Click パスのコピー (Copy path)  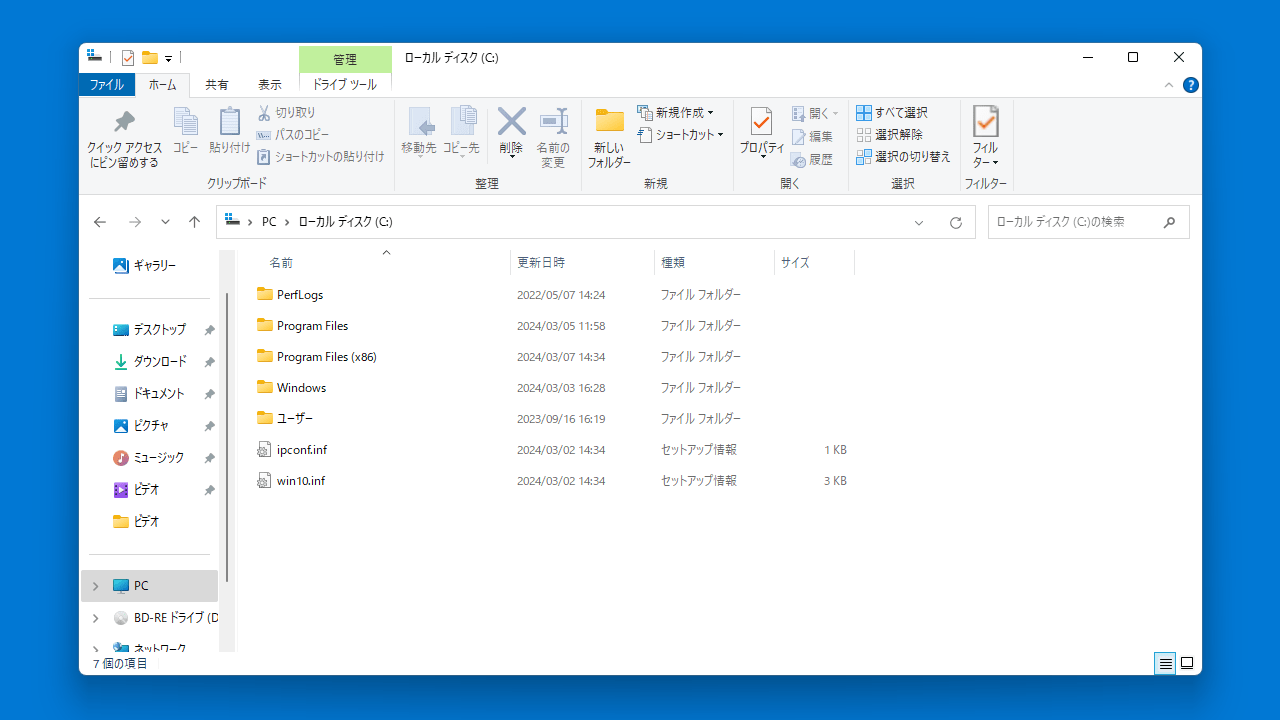point(293,135)
